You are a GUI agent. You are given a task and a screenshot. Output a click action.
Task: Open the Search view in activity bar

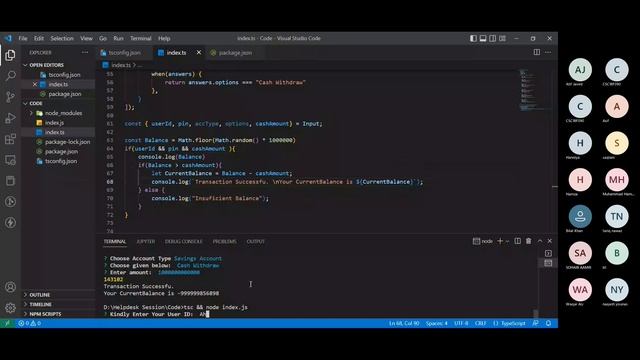pyautogui.click(x=10, y=76)
